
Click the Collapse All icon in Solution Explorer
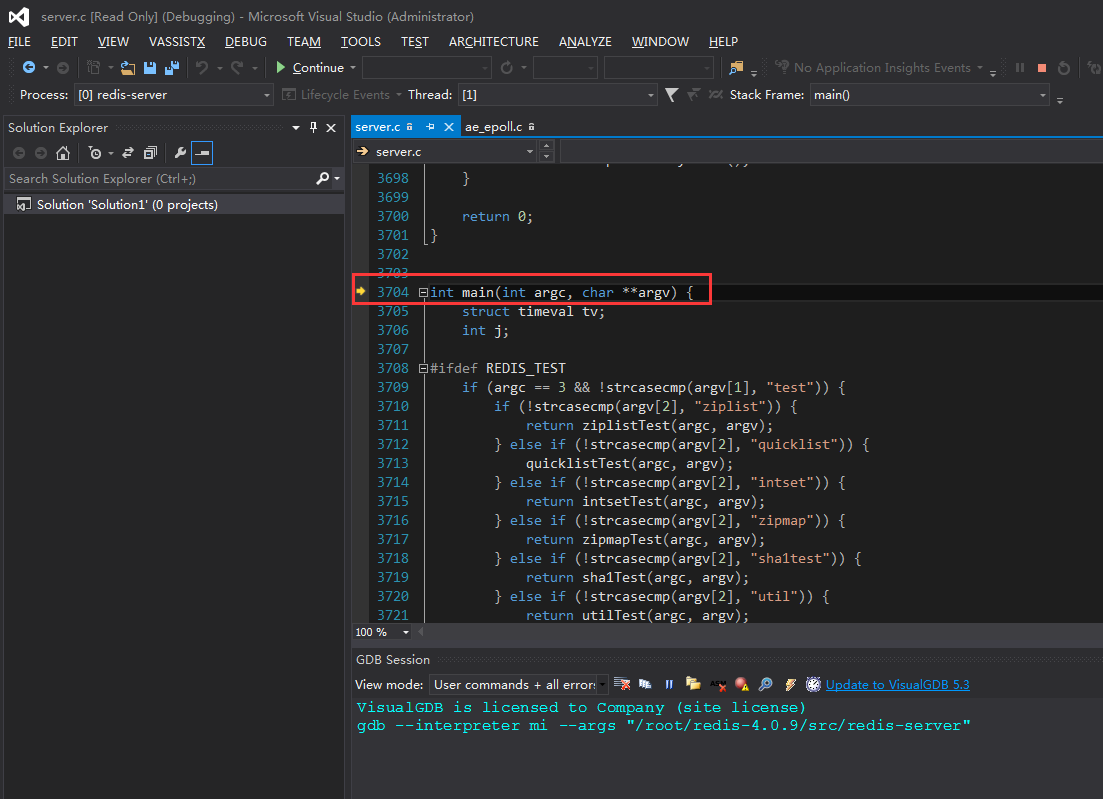pyautogui.click(x=150, y=153)
